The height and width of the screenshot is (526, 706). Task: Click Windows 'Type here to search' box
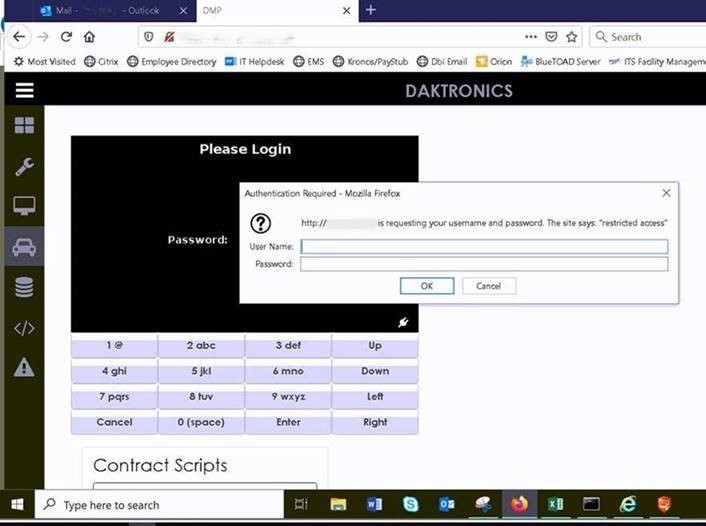tap(159, 504)
